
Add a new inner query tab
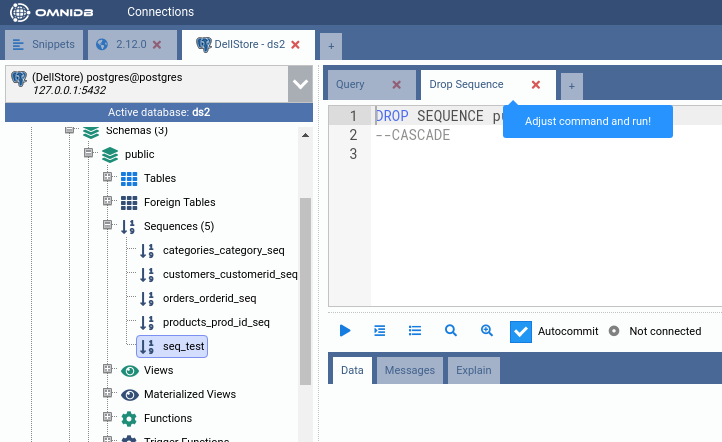pyautogui.click(x=571, y=86)
